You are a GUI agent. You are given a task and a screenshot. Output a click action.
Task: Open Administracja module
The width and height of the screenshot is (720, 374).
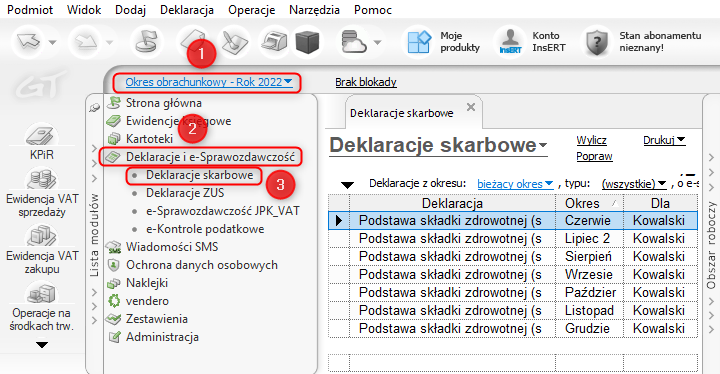click(x=153, y=337)
